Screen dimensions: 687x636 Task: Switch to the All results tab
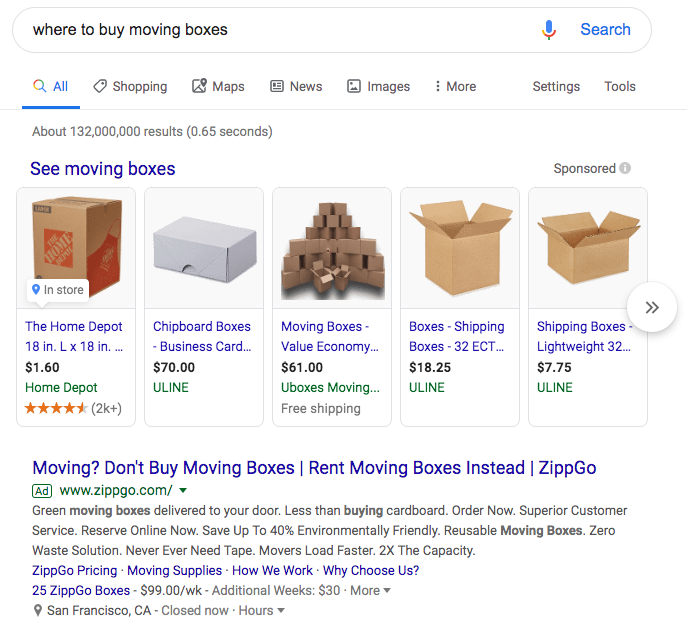coord(51,87)
